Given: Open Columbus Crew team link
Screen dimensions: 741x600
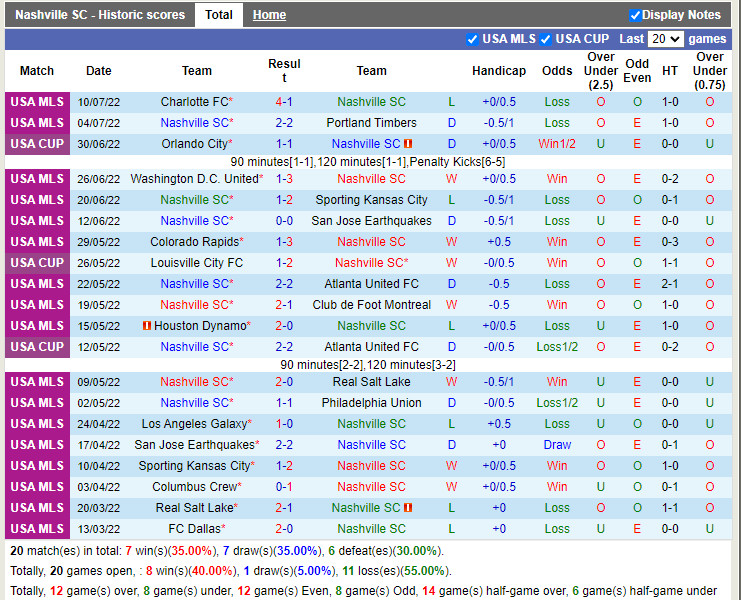Looking at the screenshot, I should (x=195, y=487).
